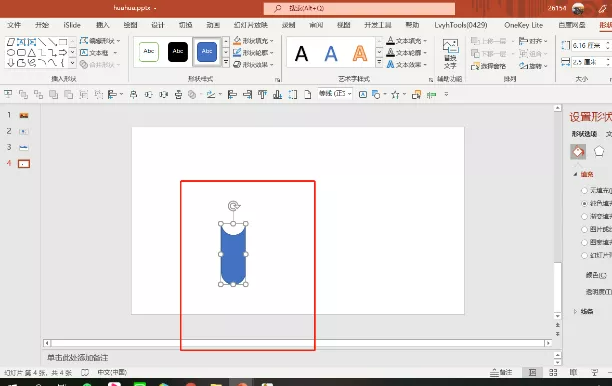The width and height of the screenshot is (612, 386).
Task: Switch to Normal view in the status bar
Action: pos(532,372)
